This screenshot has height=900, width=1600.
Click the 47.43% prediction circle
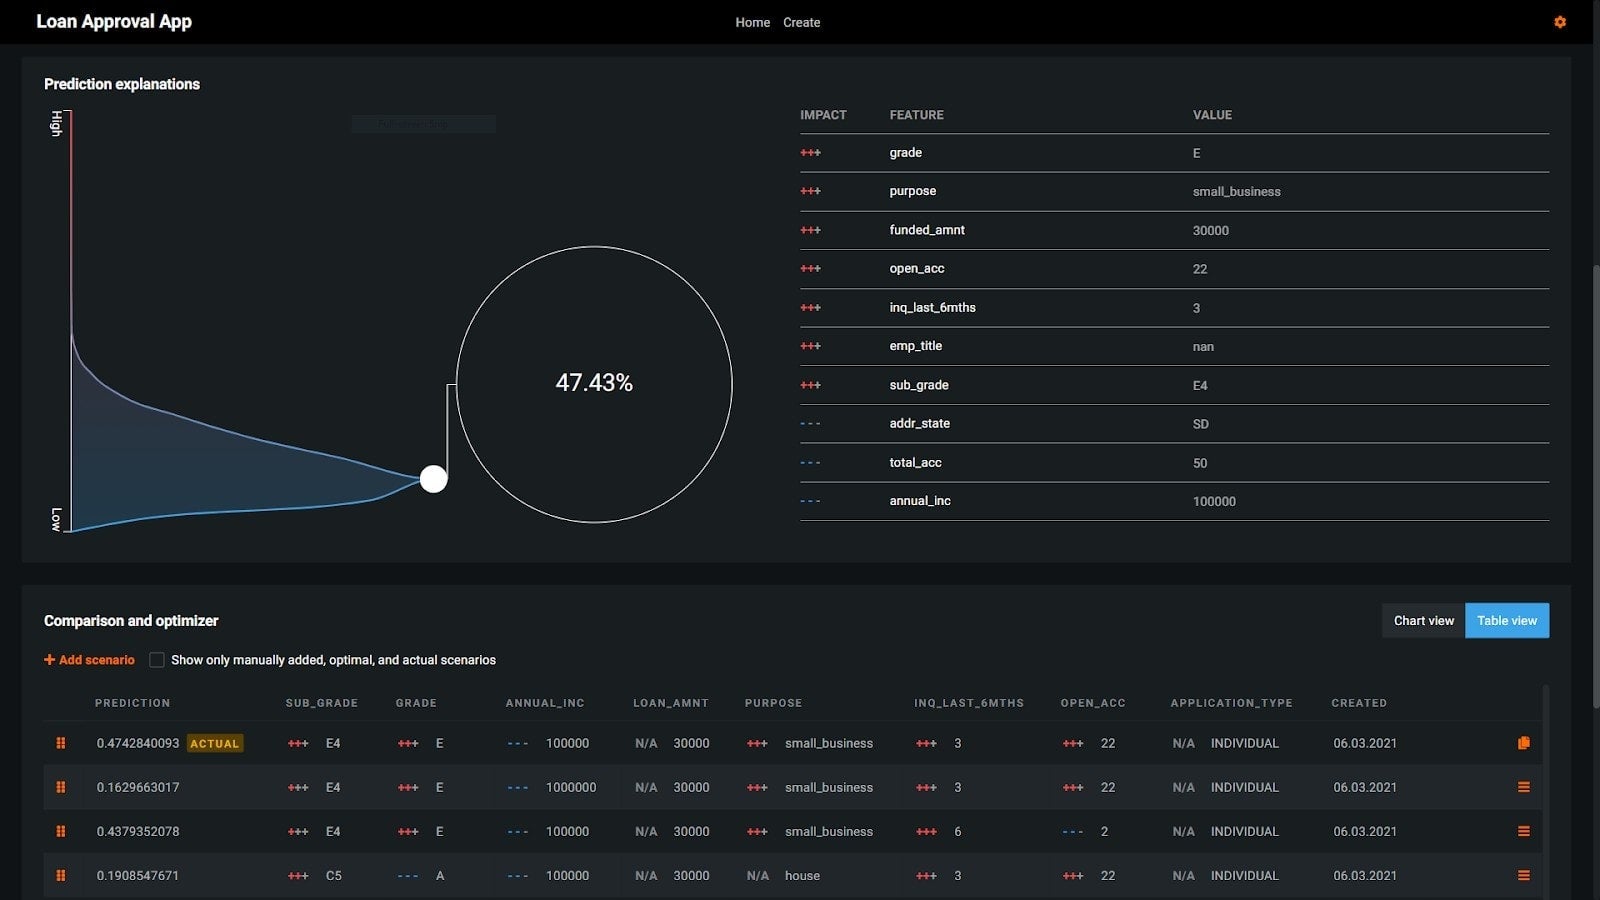[x=594, y=384]
